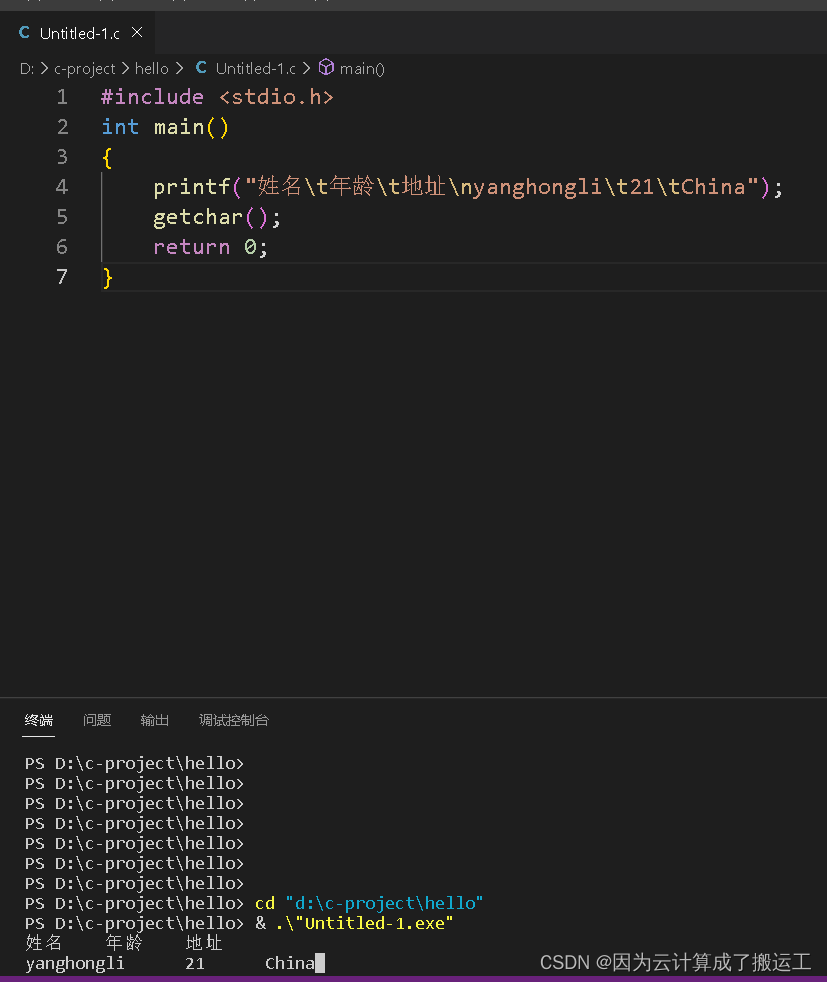This screenshot has width=827, height=982.
Task: Select the Untitled-1.c editor tab
Action: click(x=80, y=32)
